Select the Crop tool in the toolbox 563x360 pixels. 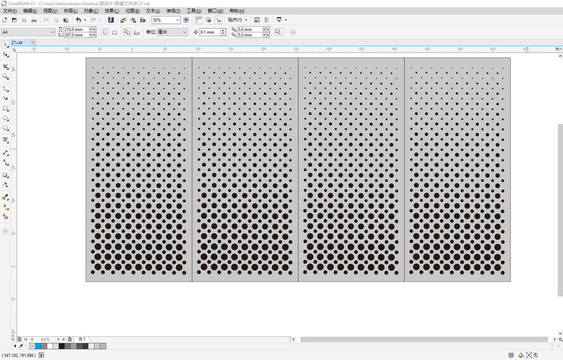[5, 67]
